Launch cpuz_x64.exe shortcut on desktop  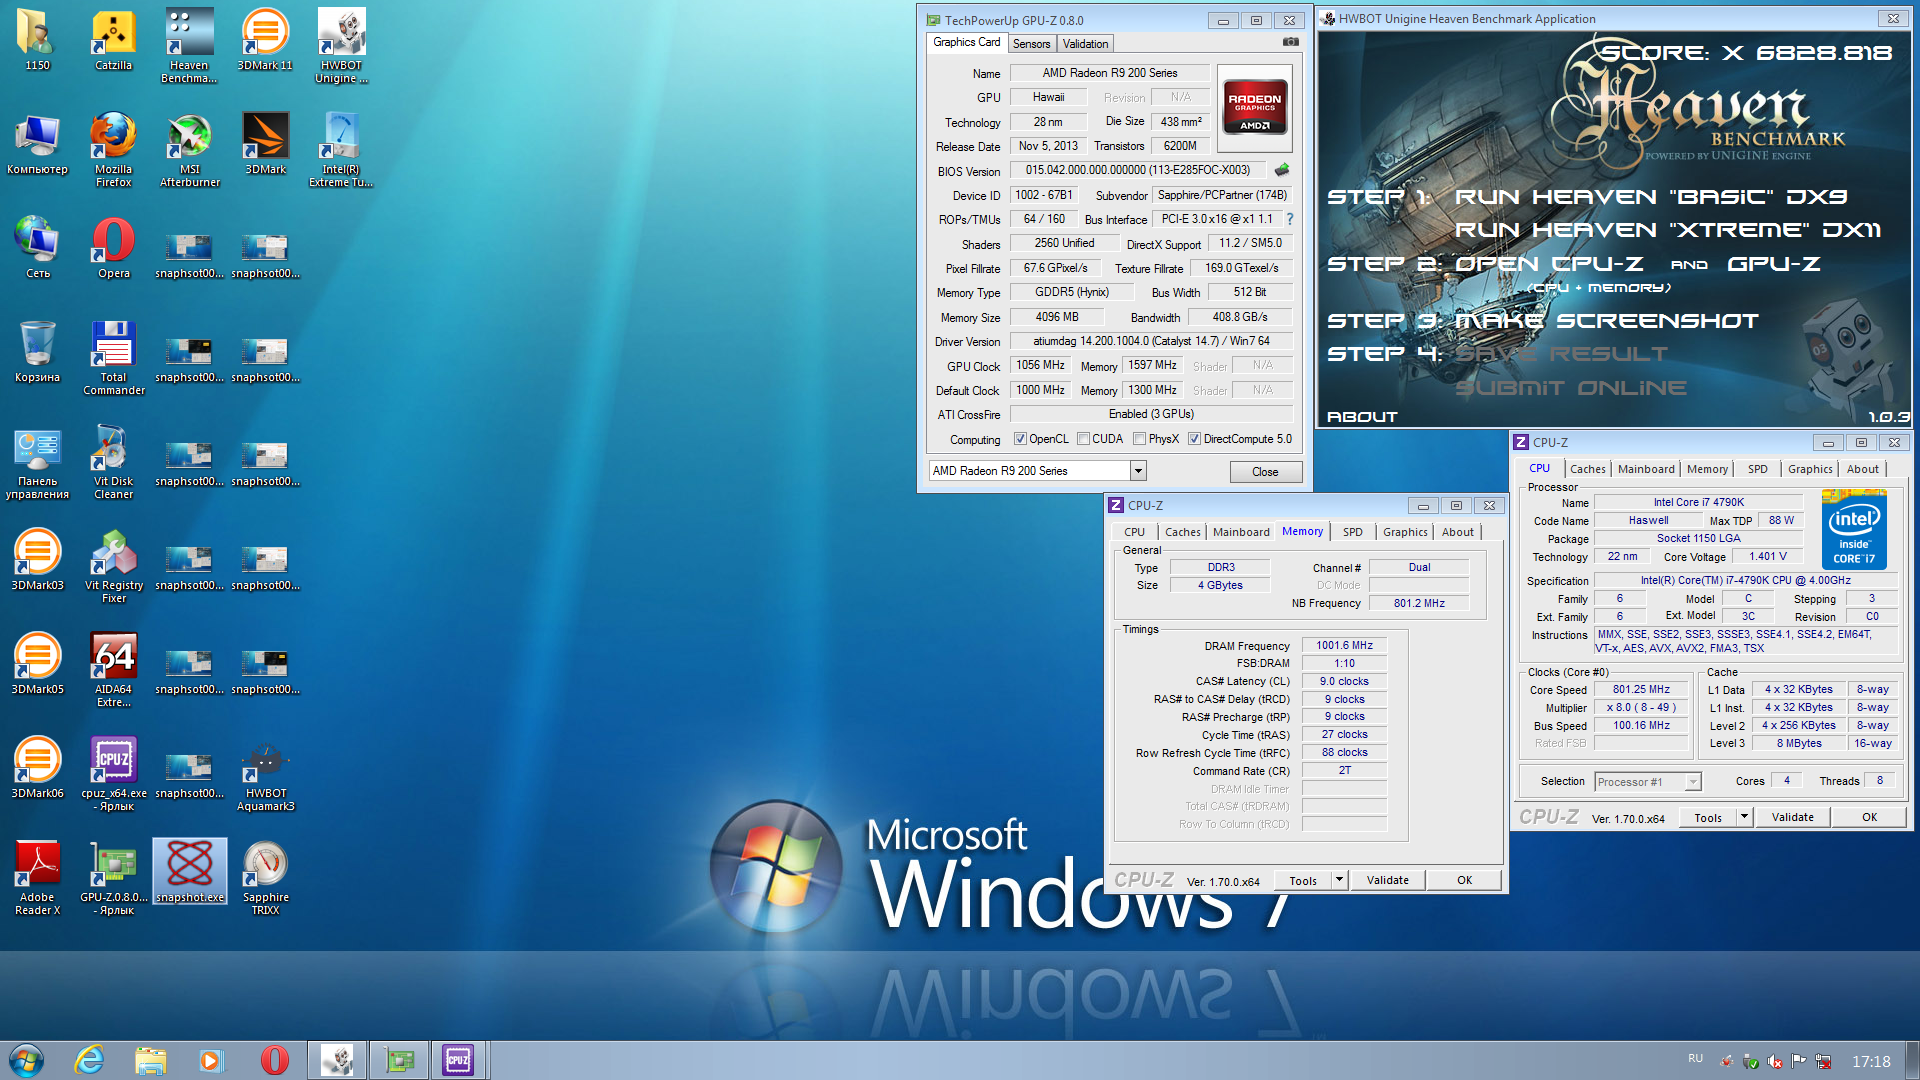[x=113, y=774]
